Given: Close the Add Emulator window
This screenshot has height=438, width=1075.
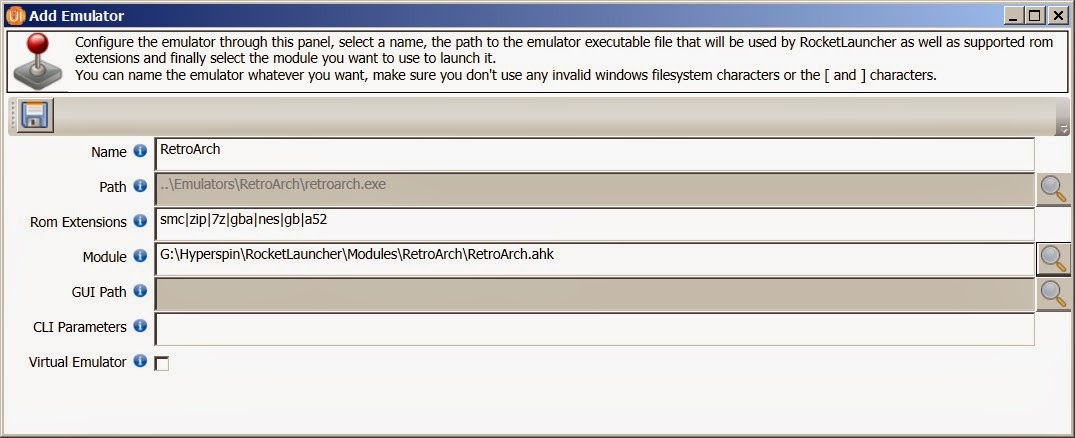Looking at the screenshot, I should click(1058, 16).
